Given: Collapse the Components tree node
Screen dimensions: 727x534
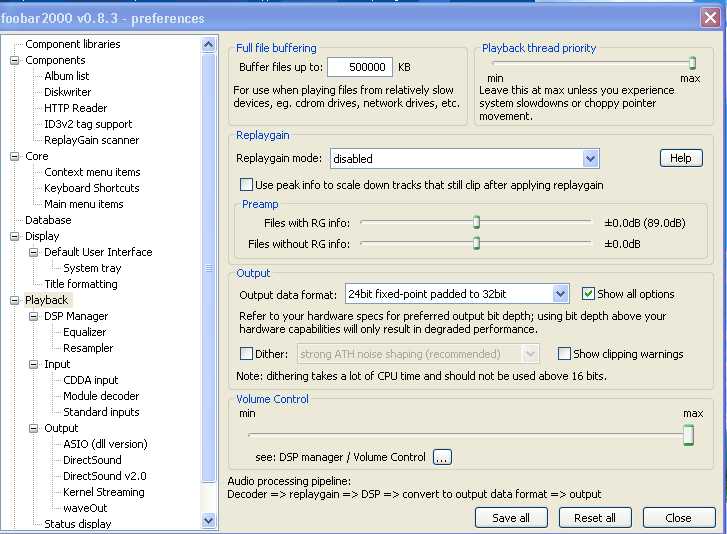Looking at the screenshot, I should 15,60.
